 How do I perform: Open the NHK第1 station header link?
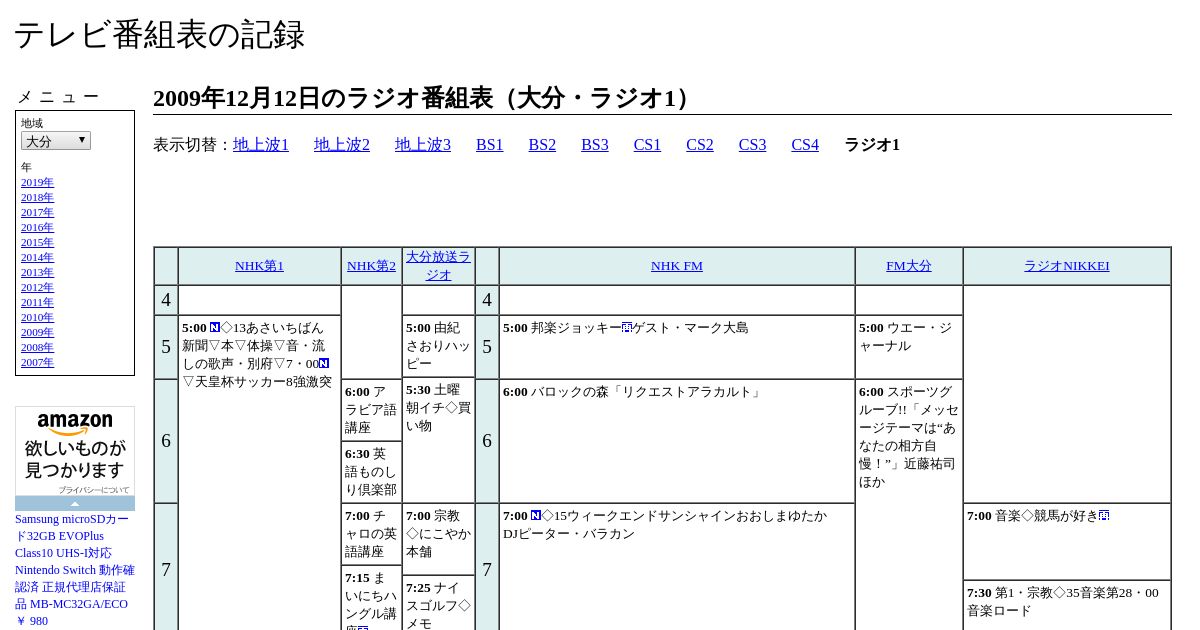click(x=259, y=266)
